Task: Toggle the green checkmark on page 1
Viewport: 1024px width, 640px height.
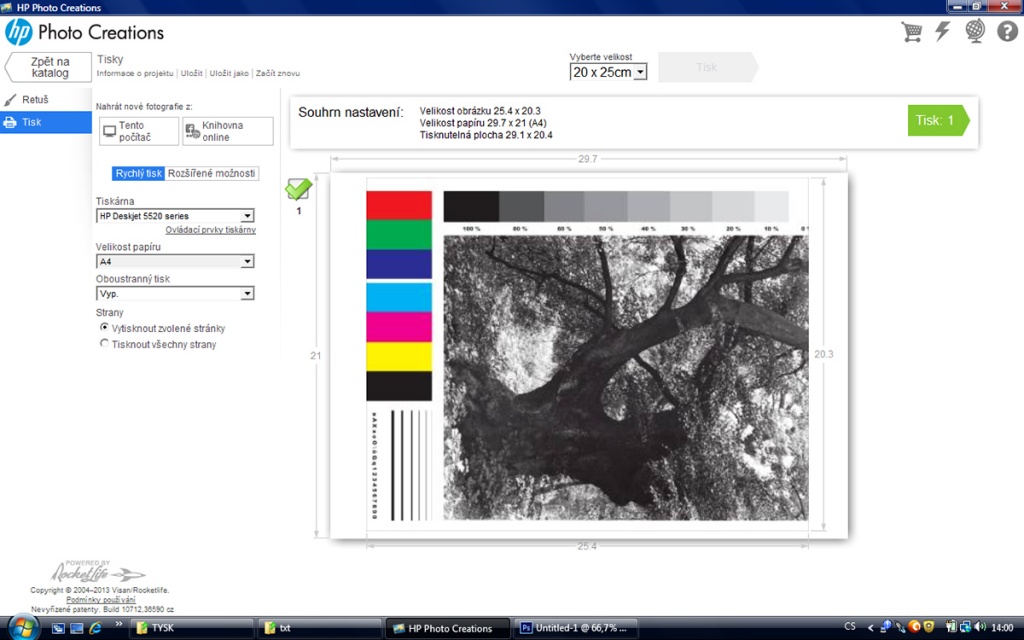Action: click(x=298, y=189)
